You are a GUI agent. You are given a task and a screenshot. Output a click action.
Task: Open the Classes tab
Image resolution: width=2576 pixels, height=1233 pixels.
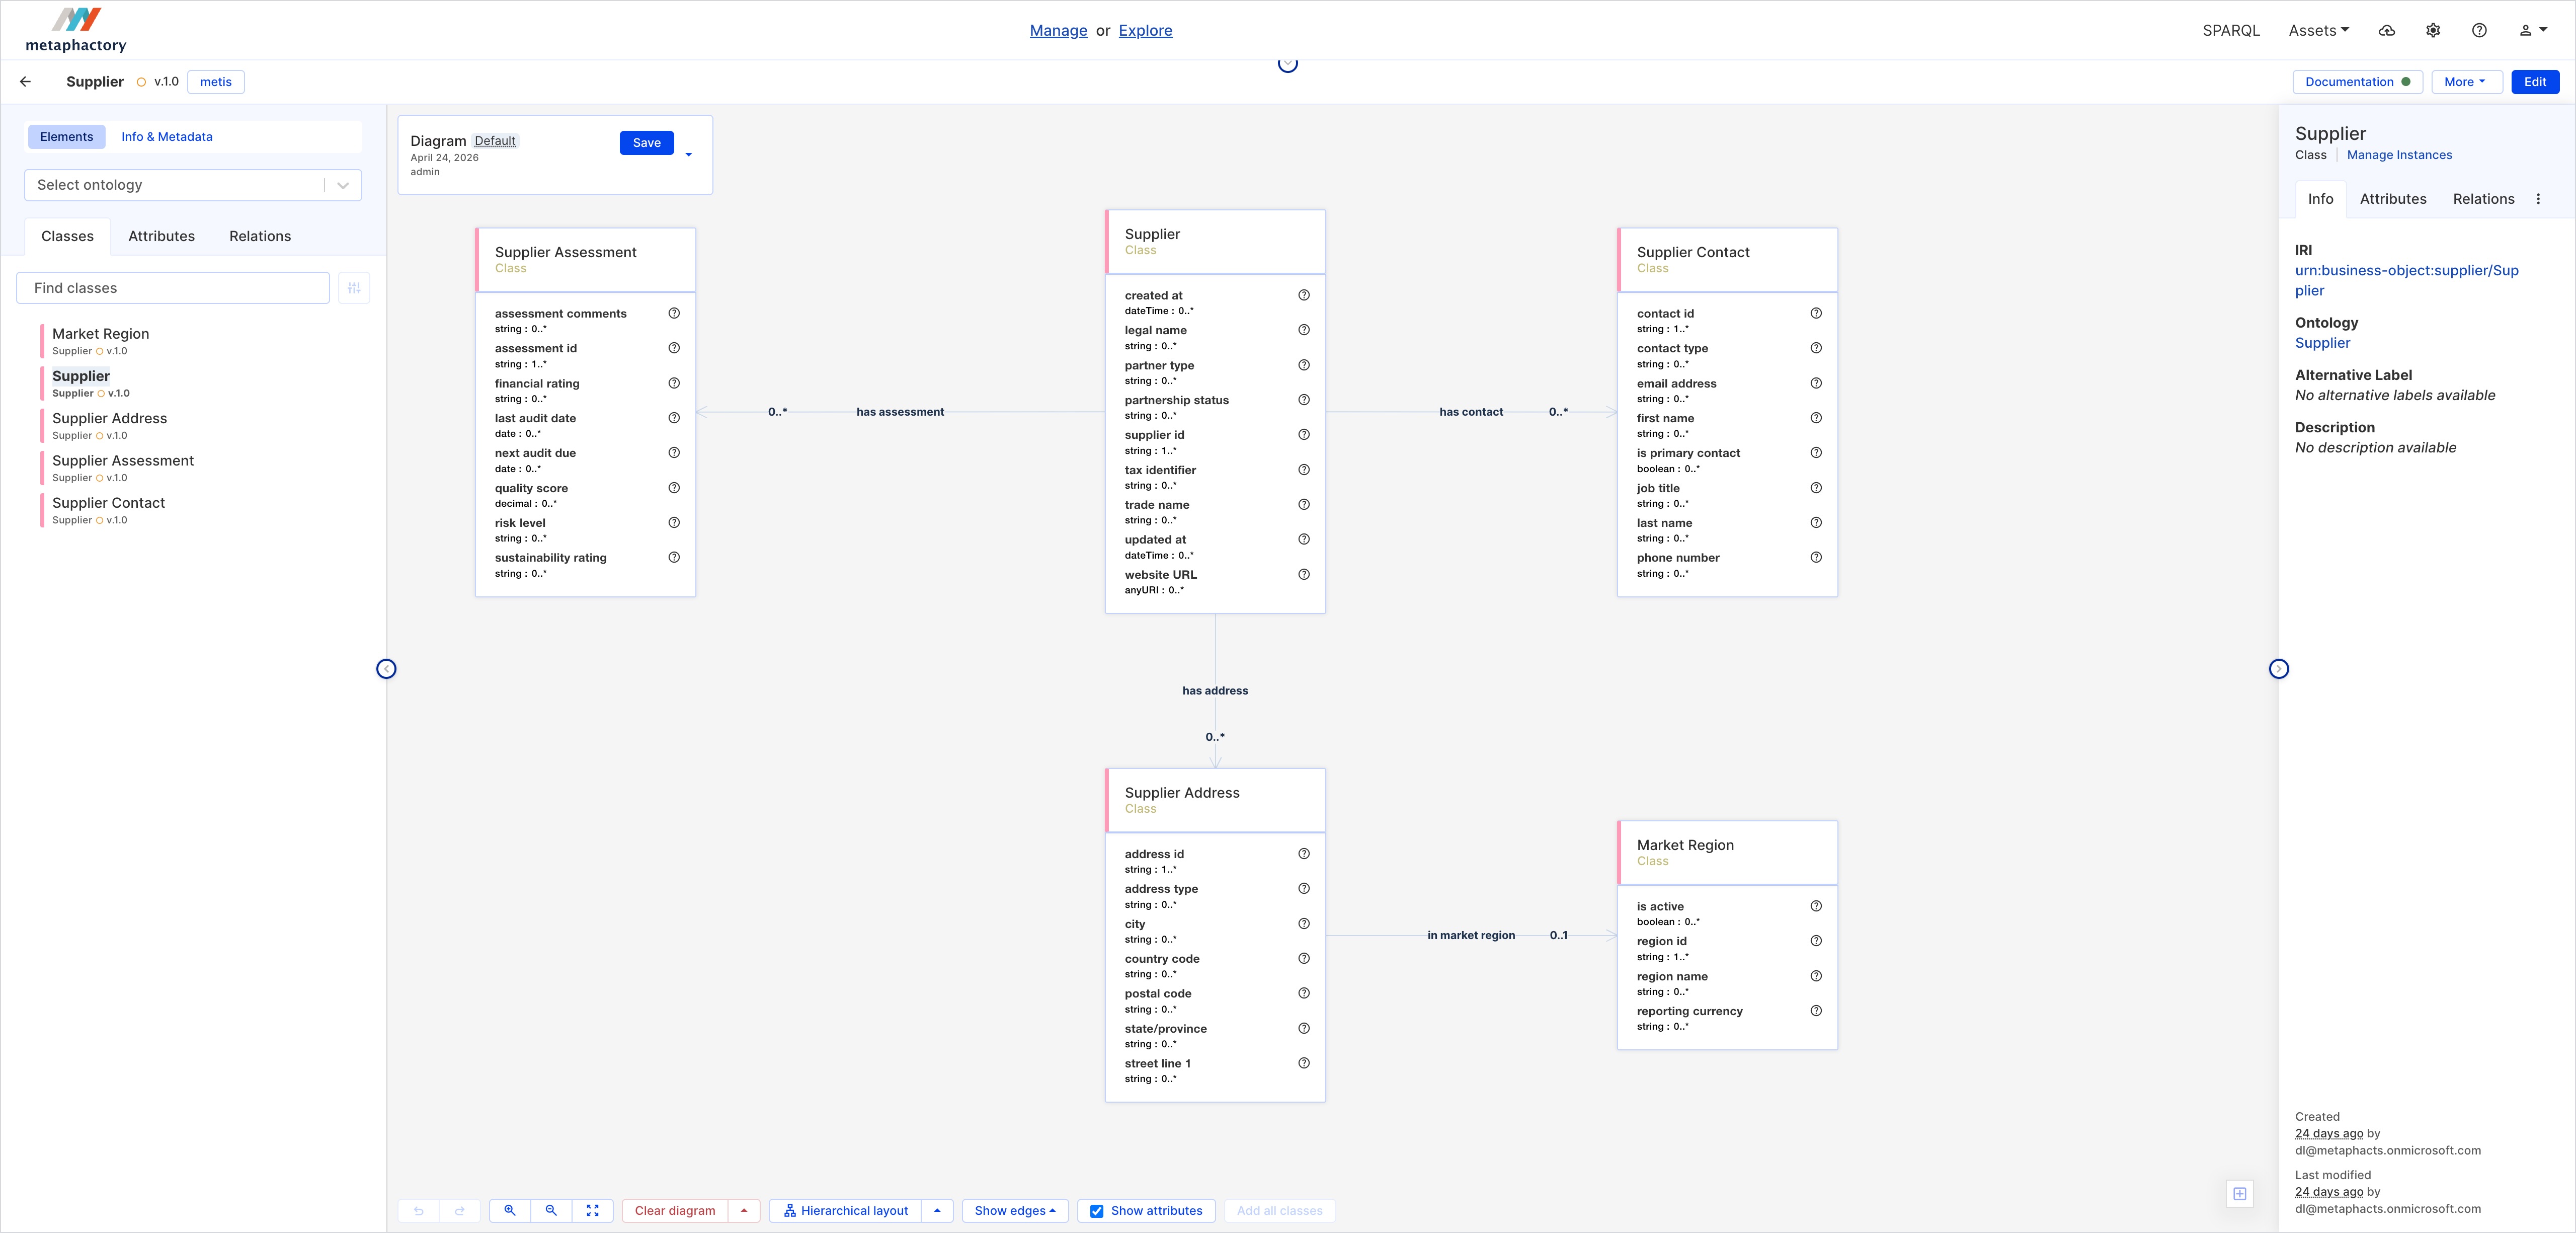tap(67, 236)
